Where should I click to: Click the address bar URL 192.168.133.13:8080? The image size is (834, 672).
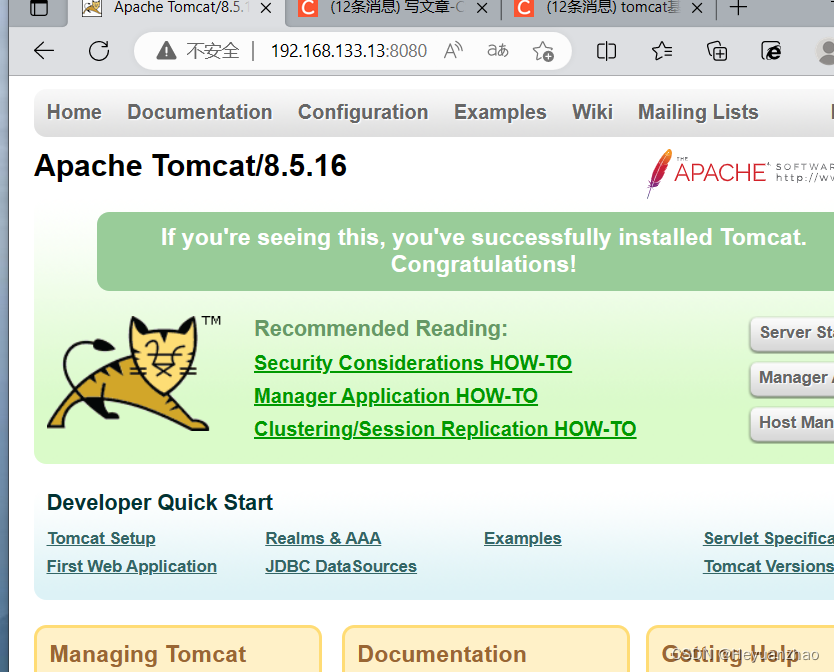(349, 51)
